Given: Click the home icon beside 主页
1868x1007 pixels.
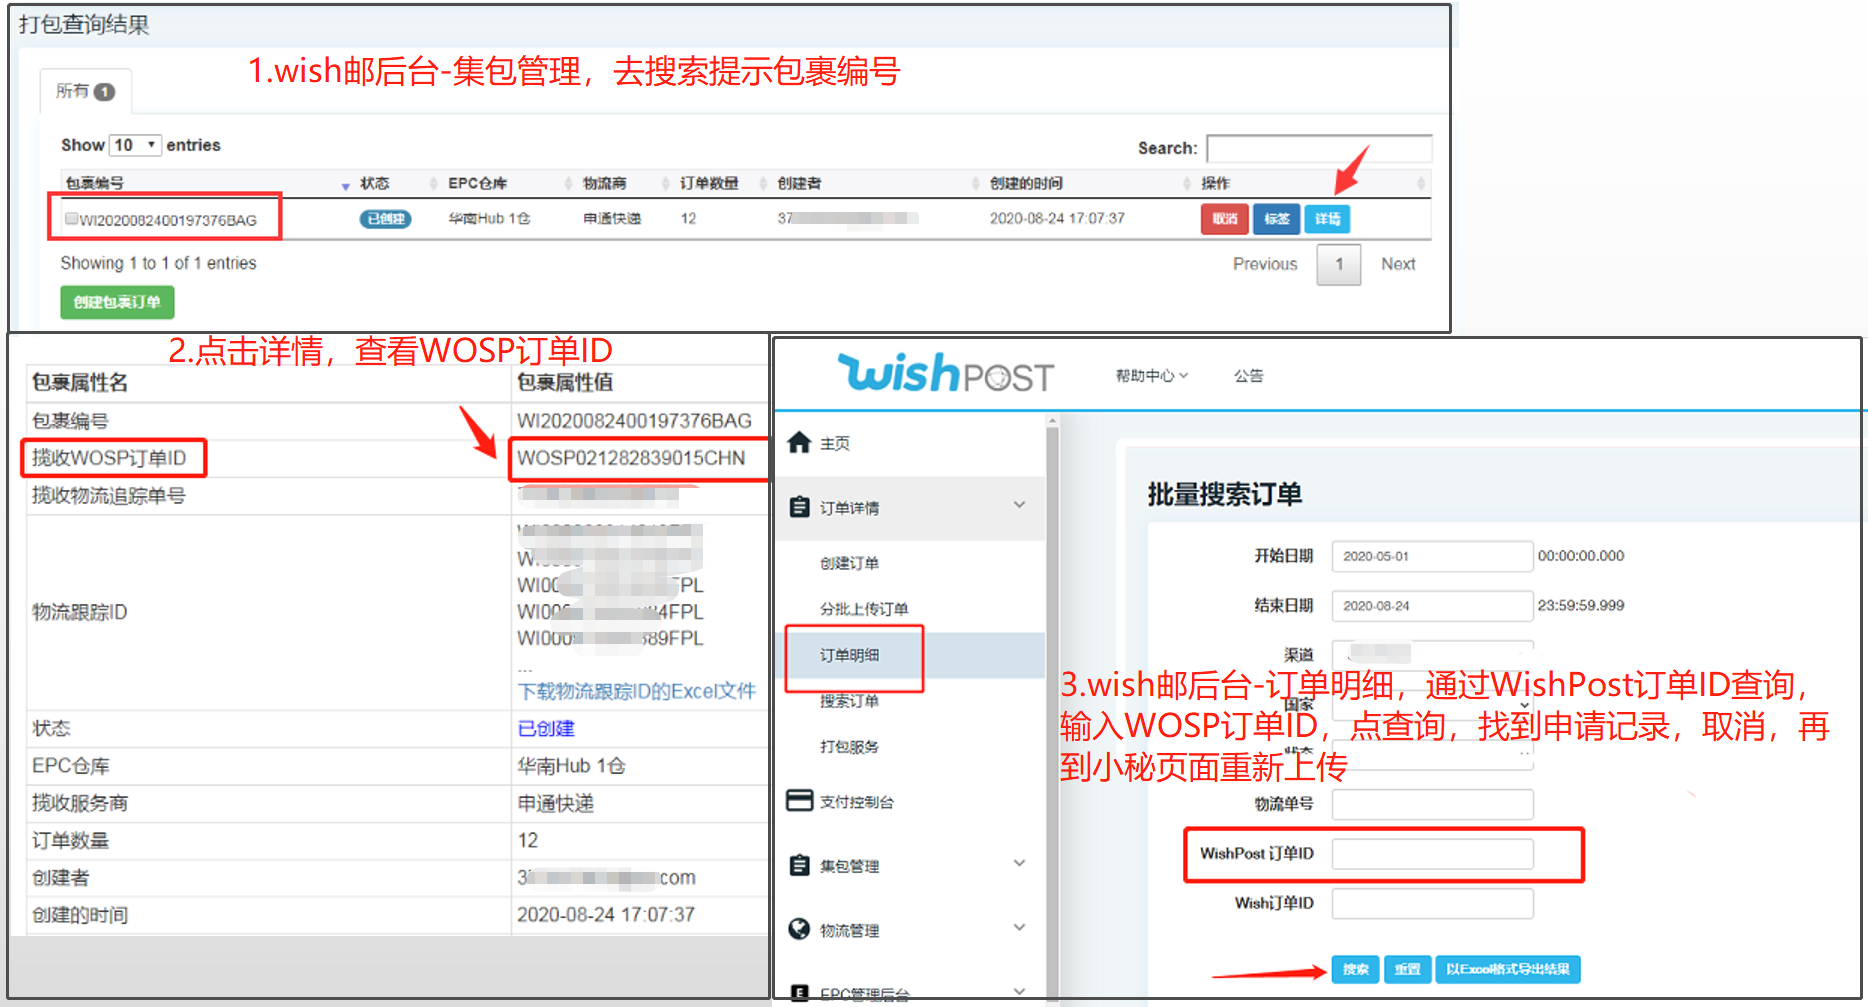Looking at the screenshot, I should [799, 442].
